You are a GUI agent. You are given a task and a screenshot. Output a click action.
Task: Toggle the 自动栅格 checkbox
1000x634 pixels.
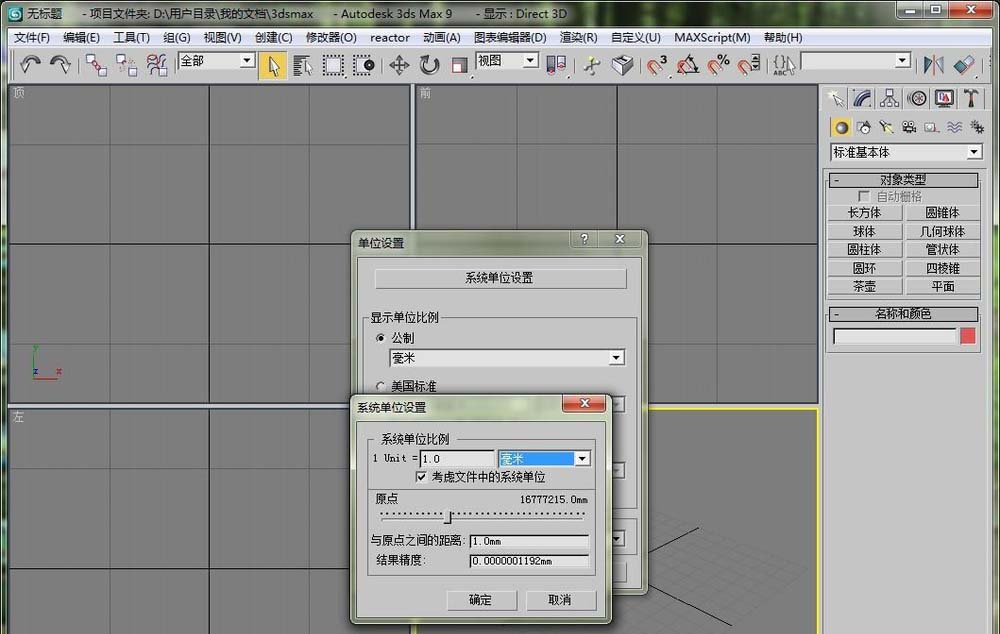[x=864, y=196]
